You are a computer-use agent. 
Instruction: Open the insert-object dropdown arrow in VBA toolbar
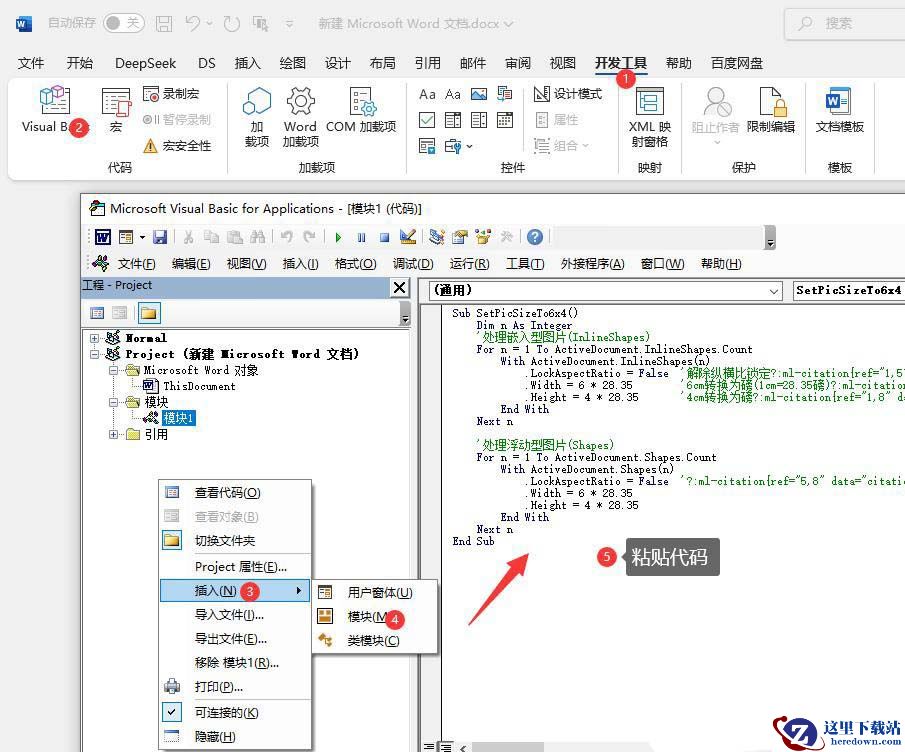pos(142,237)
